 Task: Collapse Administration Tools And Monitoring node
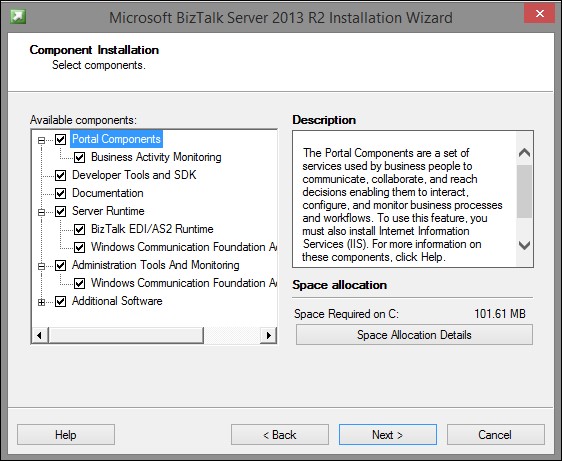[42, 266]
